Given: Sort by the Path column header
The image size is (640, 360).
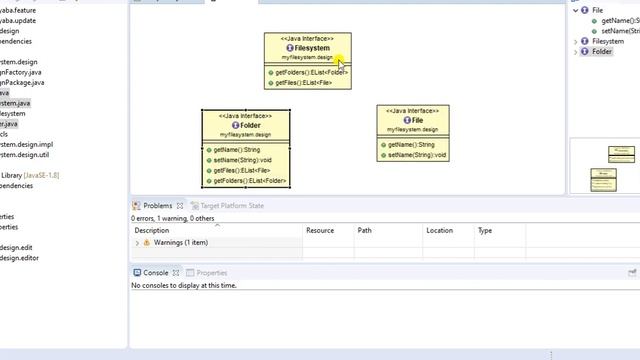Looking at the screenshot, I should (x=364, y=230).
